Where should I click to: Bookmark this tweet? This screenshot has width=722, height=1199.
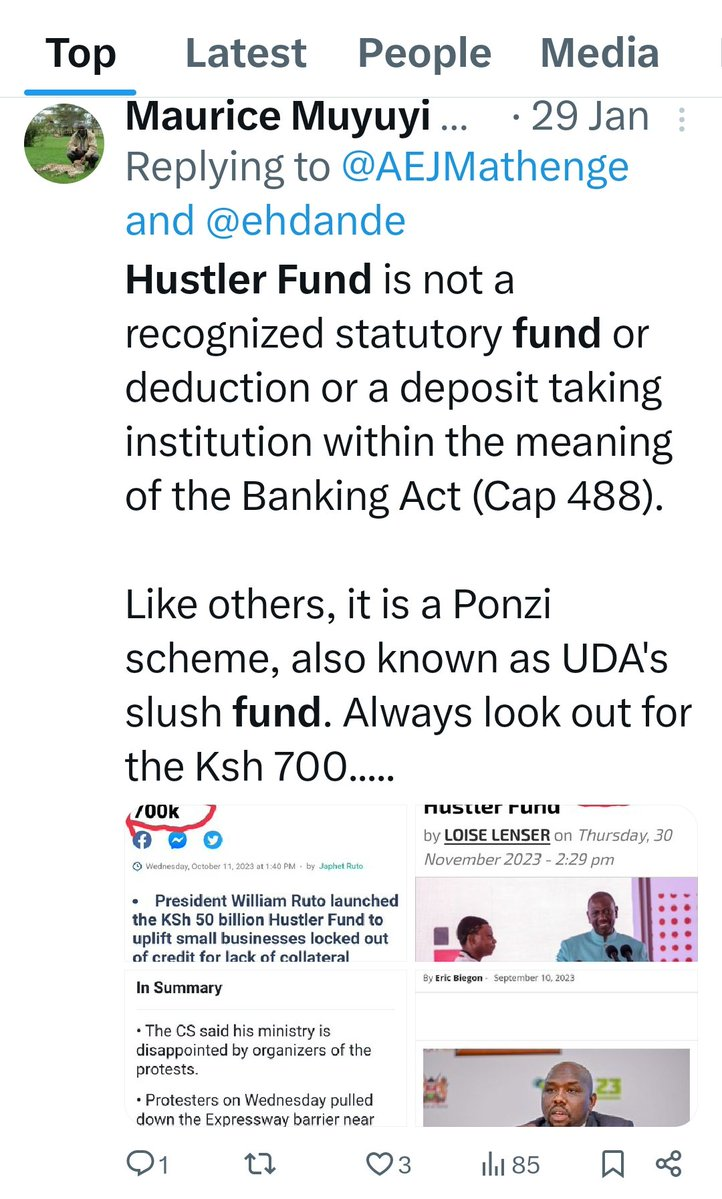pyautogui.click(x=612, y=1164)
